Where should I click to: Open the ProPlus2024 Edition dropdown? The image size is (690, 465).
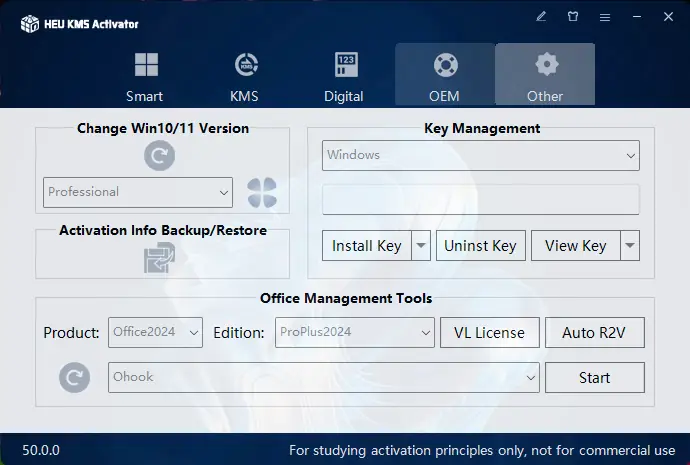click(355, 333)
